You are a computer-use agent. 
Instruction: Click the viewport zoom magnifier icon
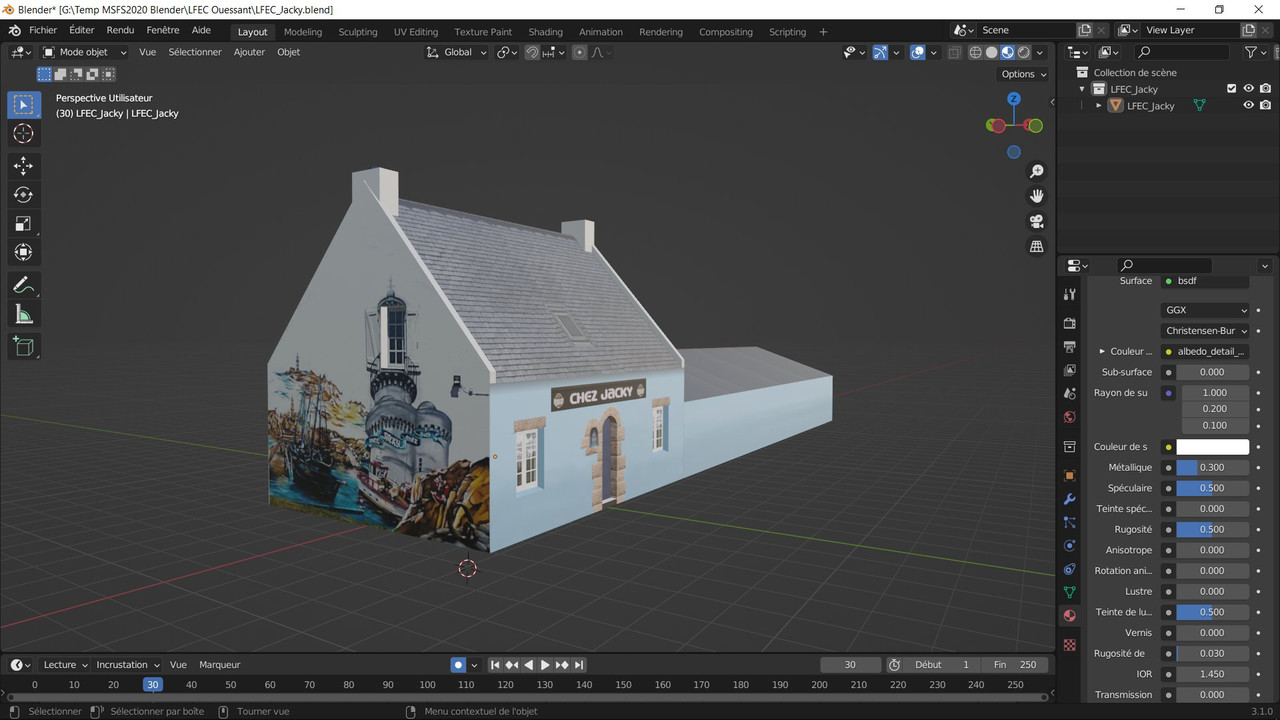[x=1037, y=172]
